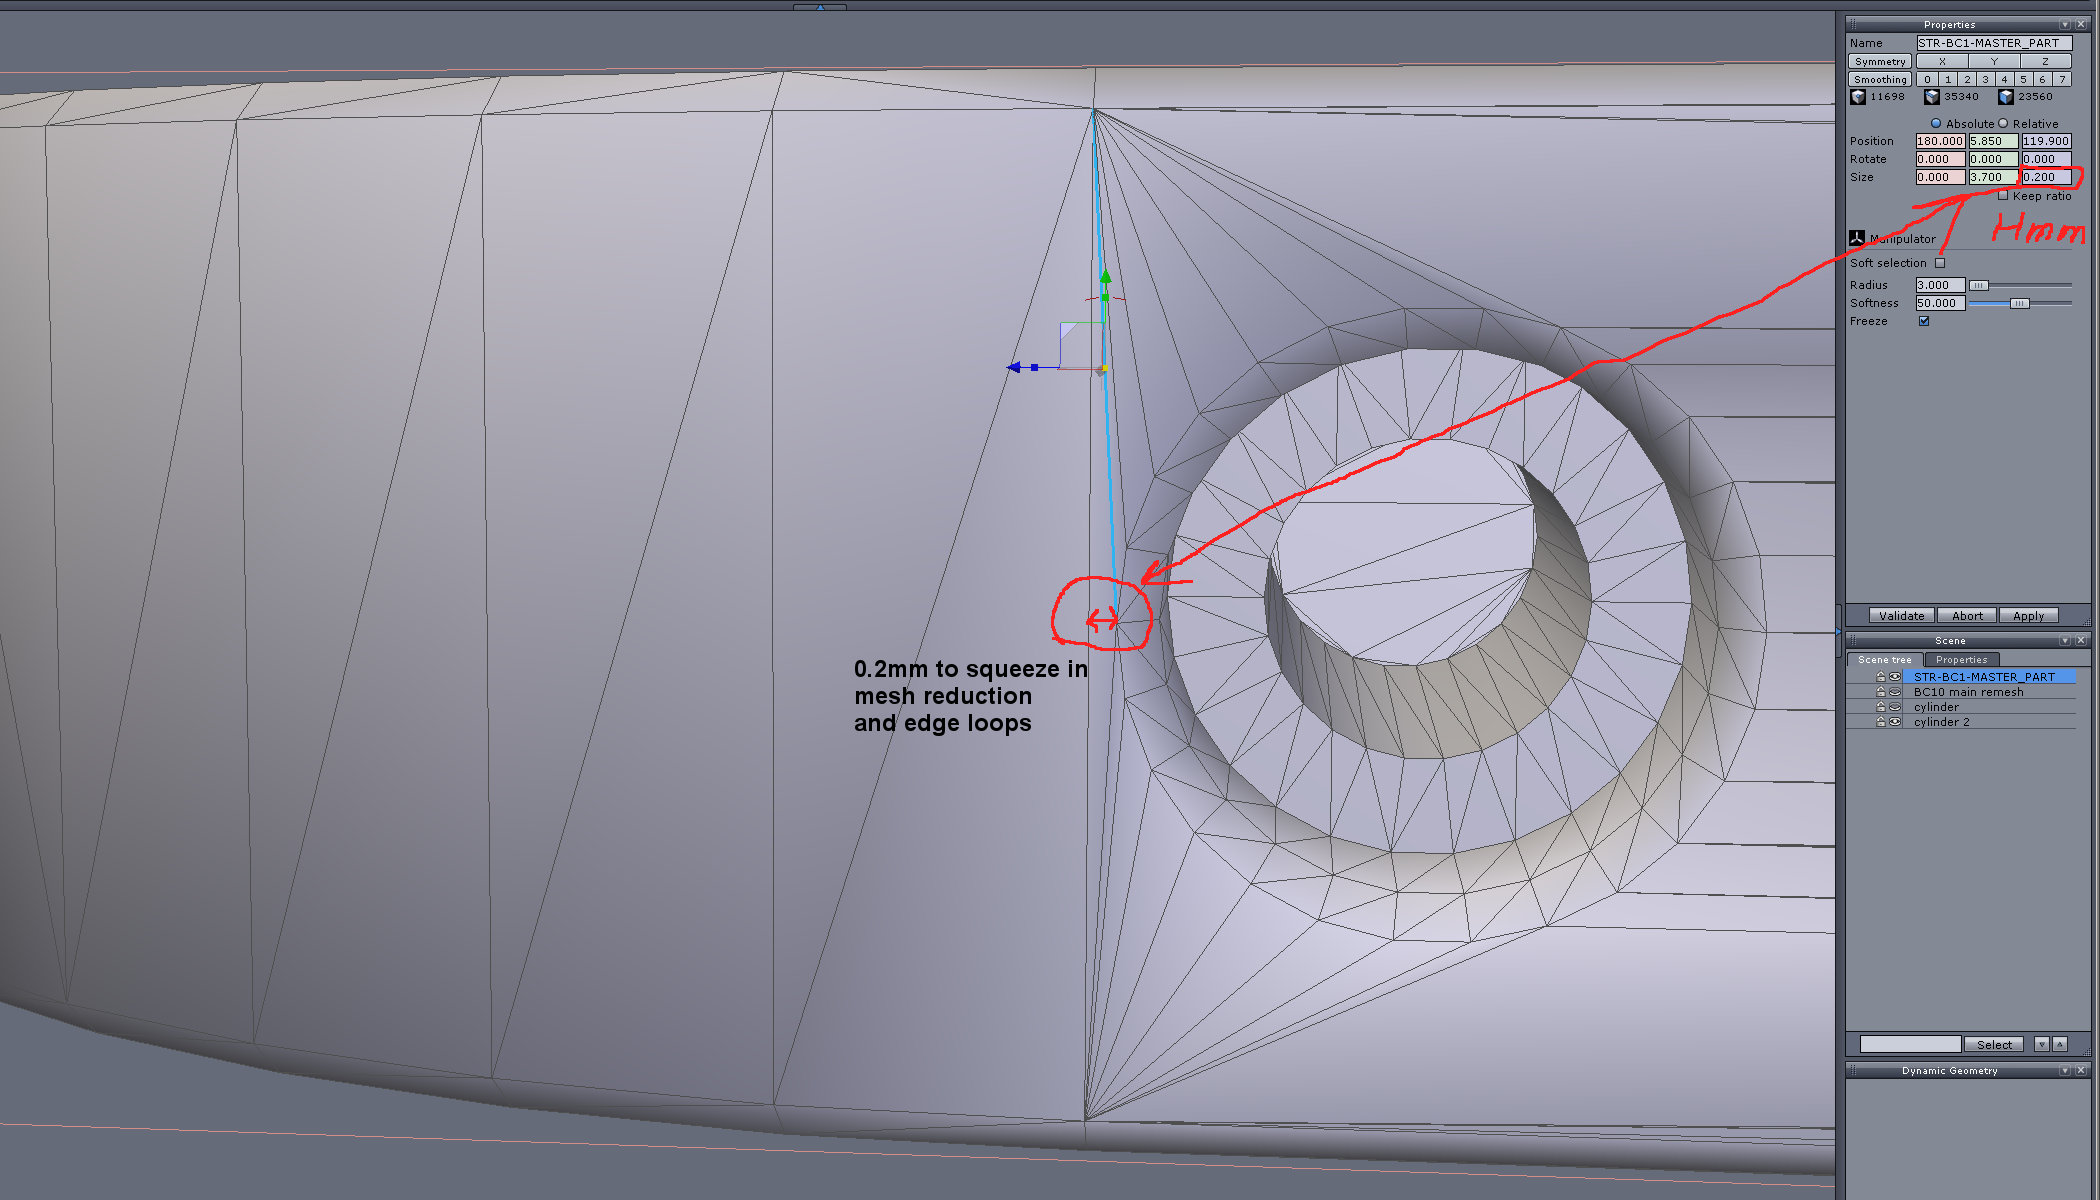2100x1200 pixels.
Task: Click the Softness slider handle
Action: tap(2019, 303)
